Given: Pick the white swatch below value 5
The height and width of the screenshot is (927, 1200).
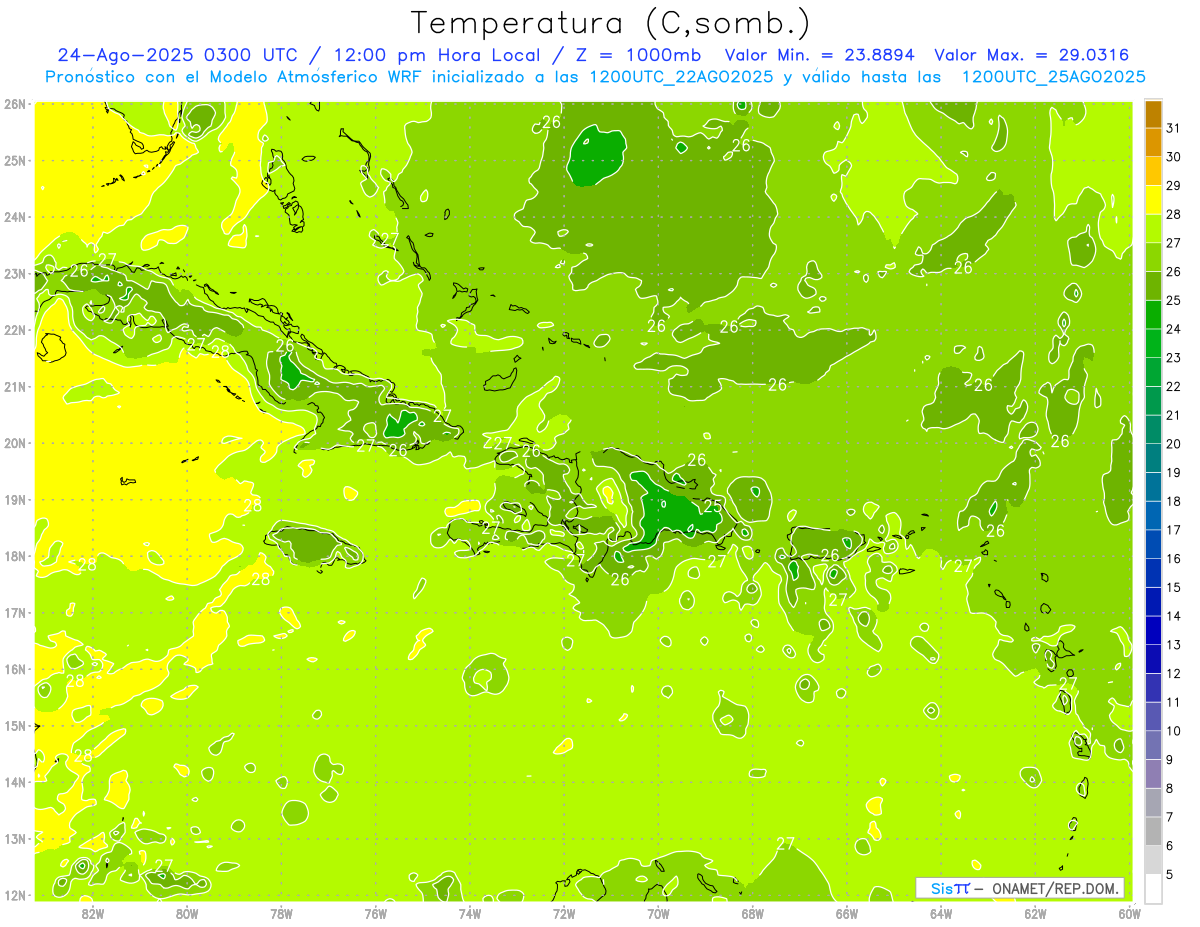Looking at the screenshot, I should pyautogui.click(x=1153, y=888).
